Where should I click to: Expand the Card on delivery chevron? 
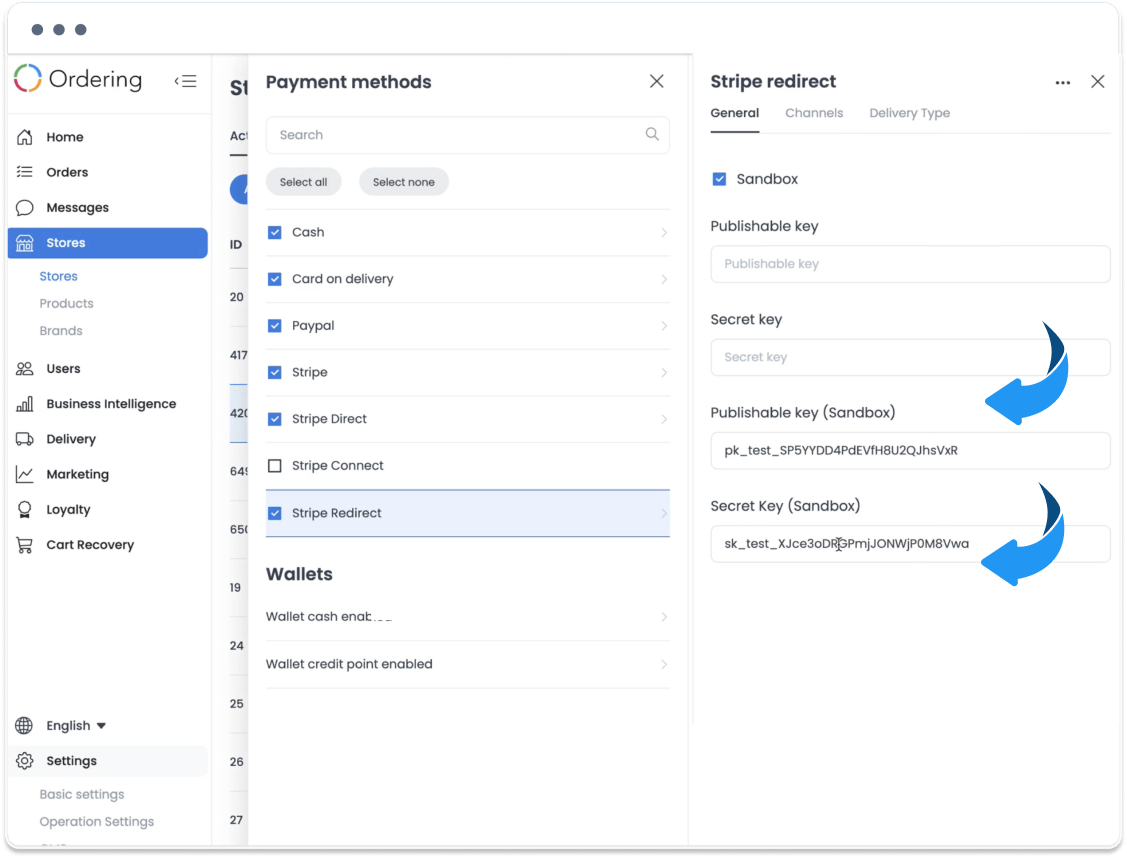pos(663,279)
